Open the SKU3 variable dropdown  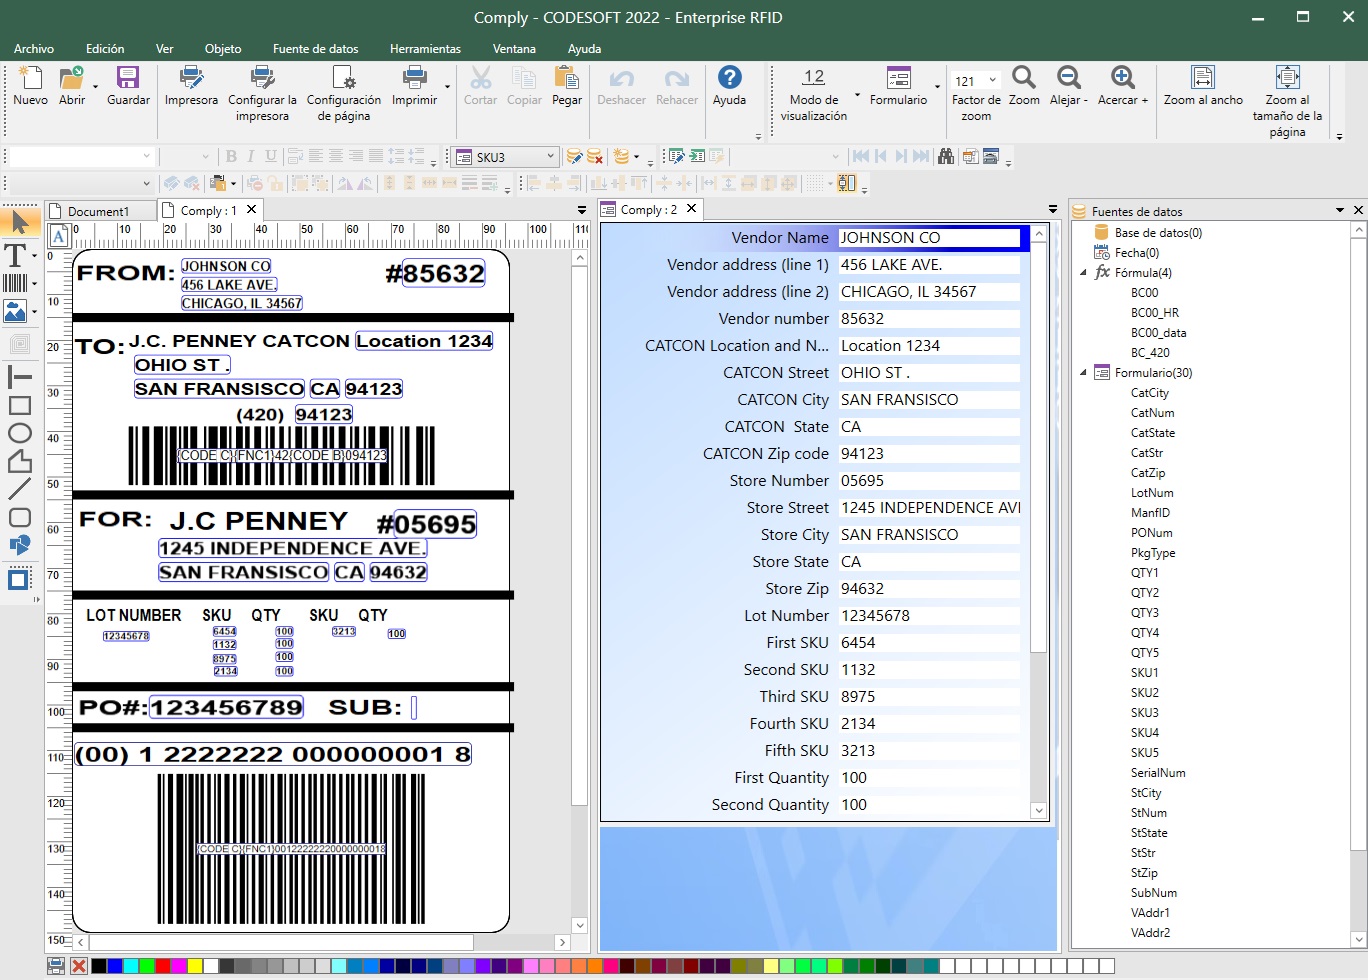coord(550,156)
